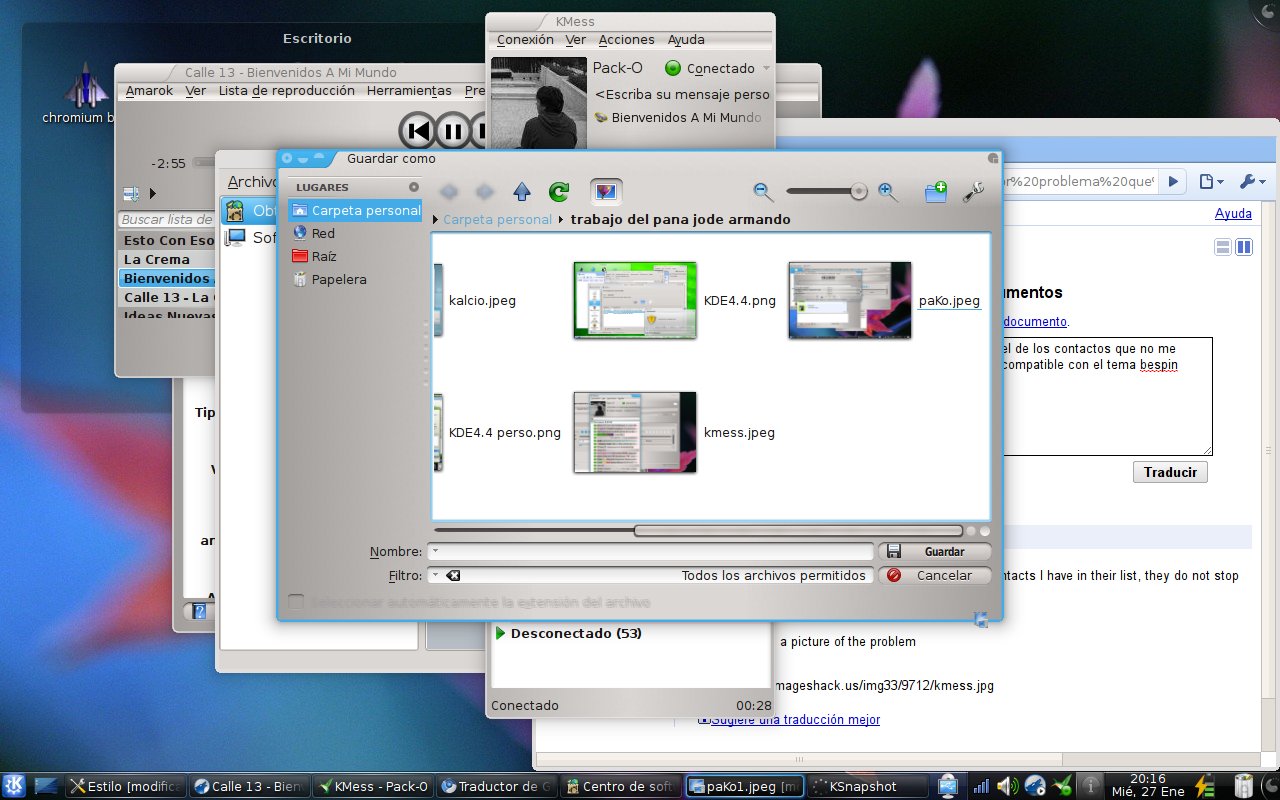Select the file name kalcio.jpeg
Image resolution: width=1280 pixels, height=800 pixels.
point(482,300)
